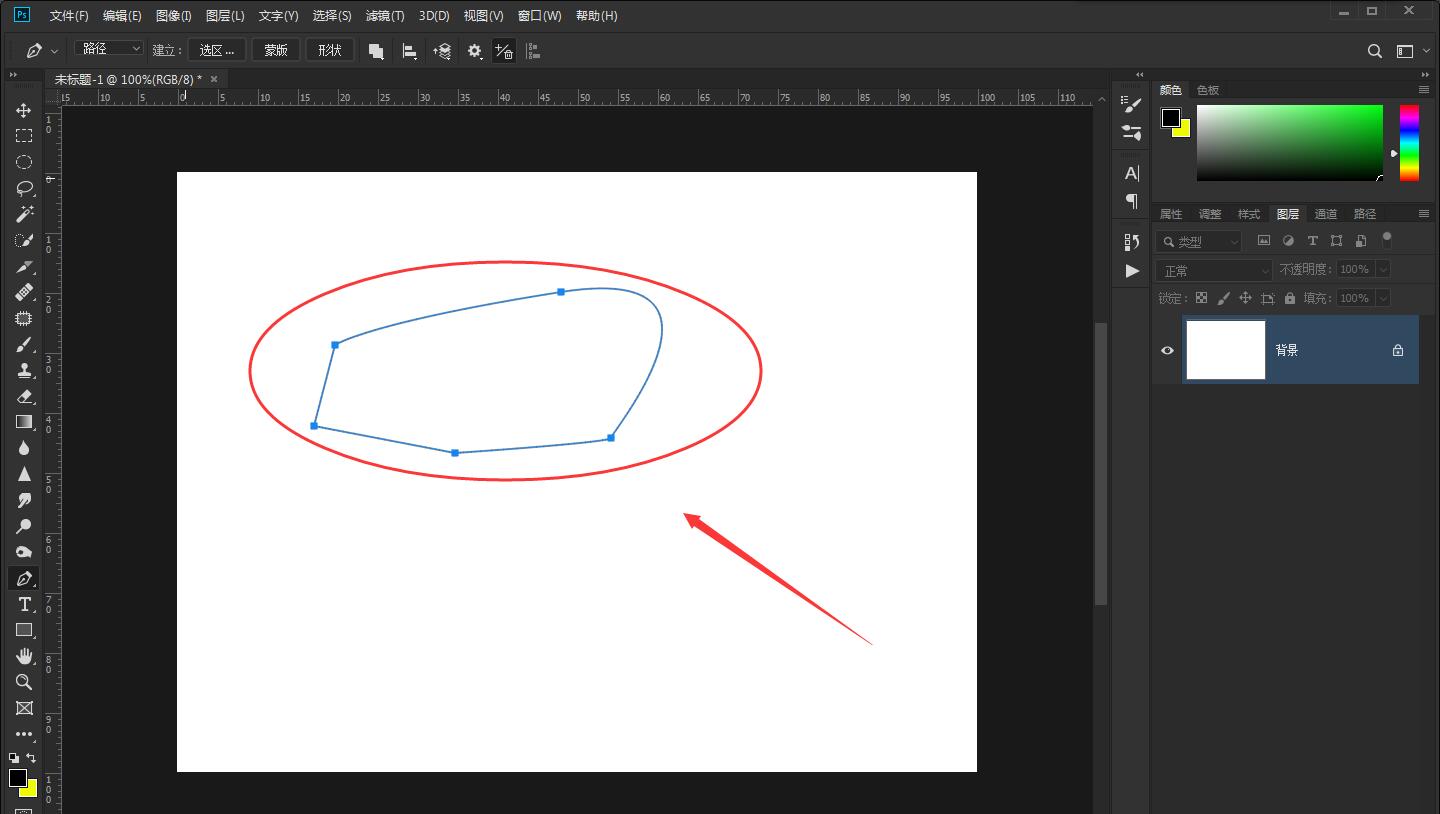Viewport: 1440px width, 814px height.
Task: Select the Move tool in the toolbar
Action: tap(24, 110)
